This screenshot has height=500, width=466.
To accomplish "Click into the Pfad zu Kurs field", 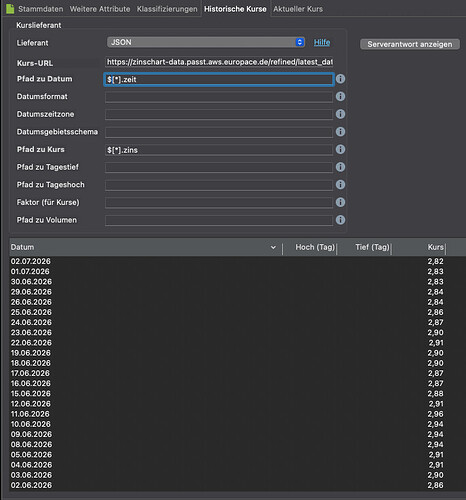I will click(x=219, y=150).
